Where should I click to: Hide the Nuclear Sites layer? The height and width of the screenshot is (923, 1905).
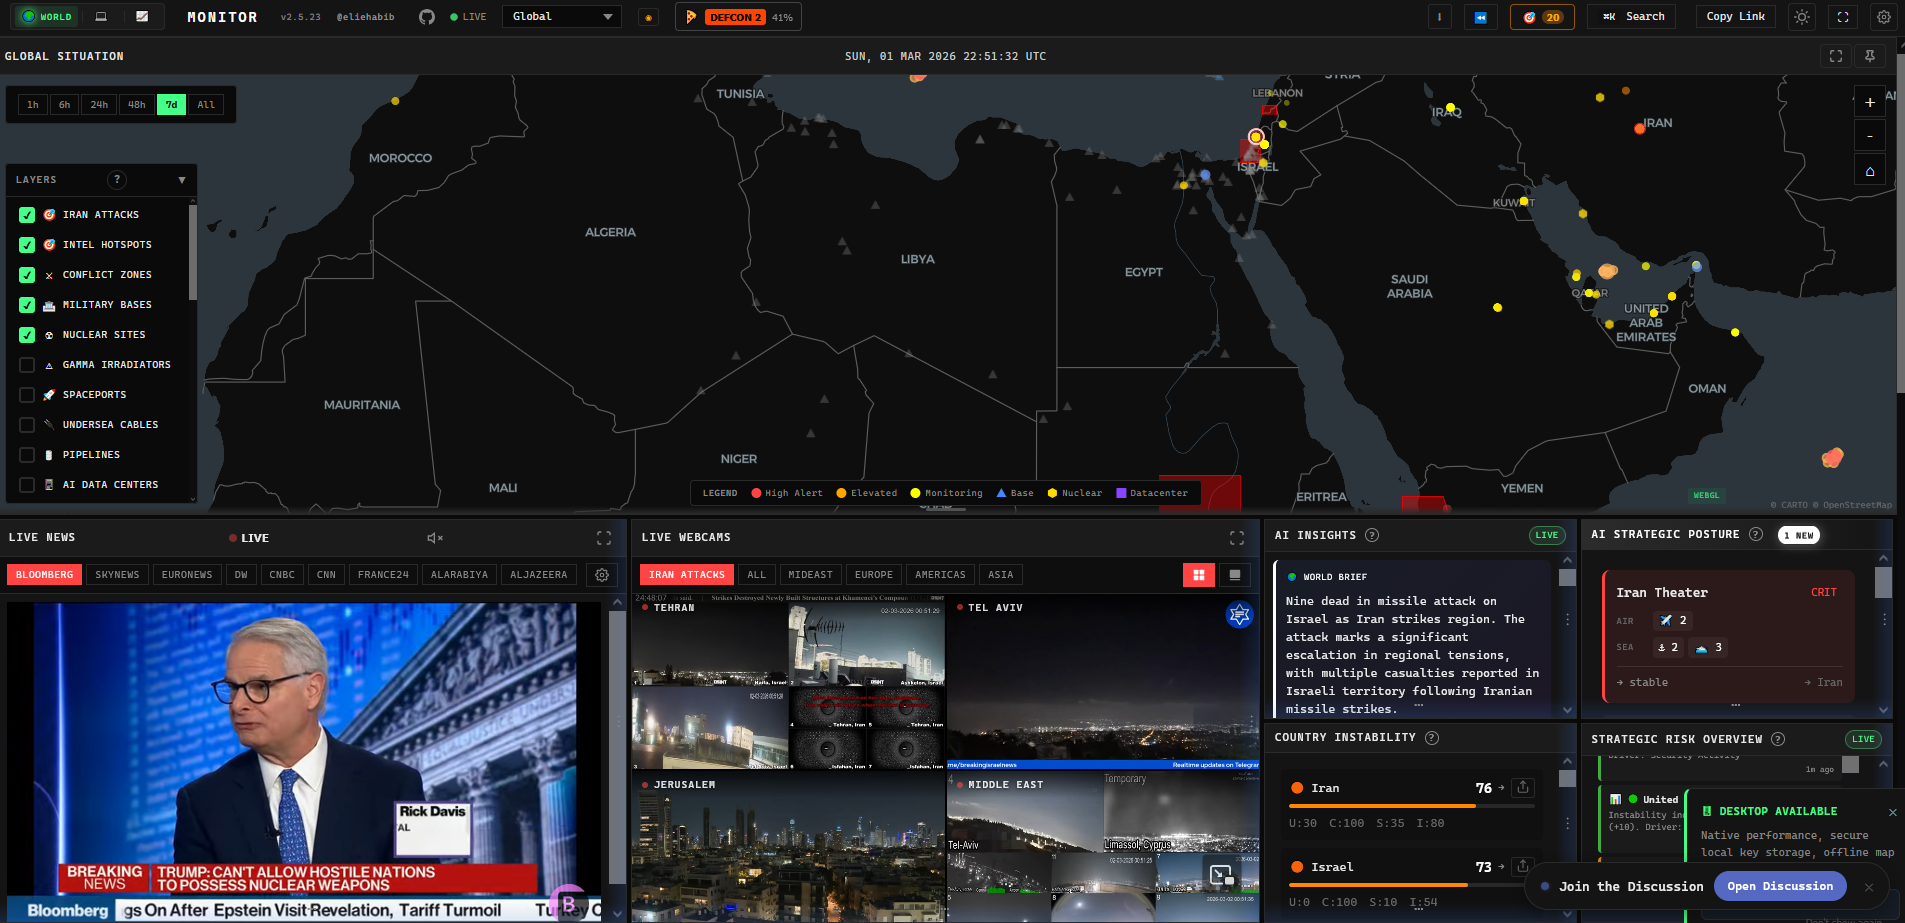point(27,335)
